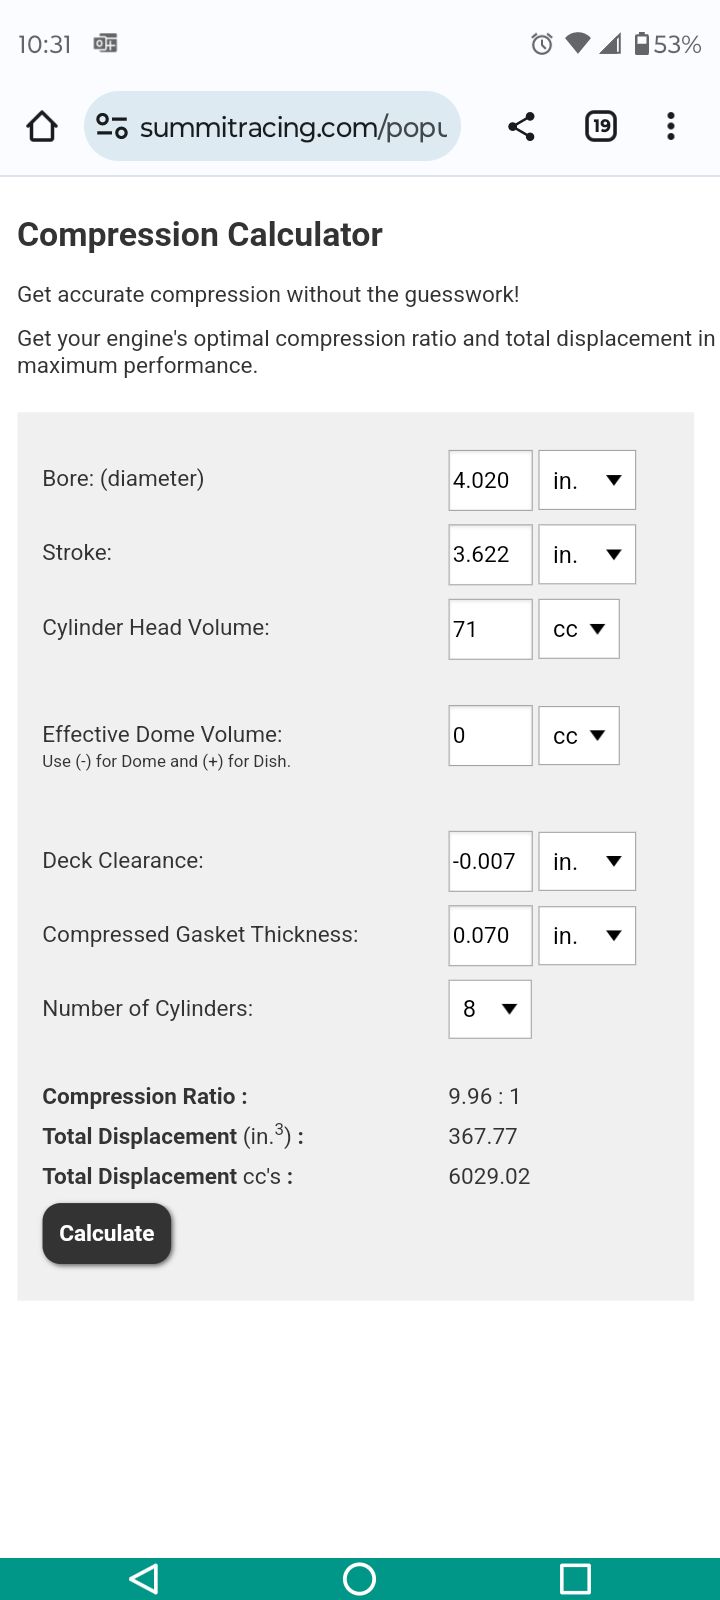Screen dimensions: 720x1600
Task: Select the Number of Cylinders dropdown
Action: [490, 1009]
